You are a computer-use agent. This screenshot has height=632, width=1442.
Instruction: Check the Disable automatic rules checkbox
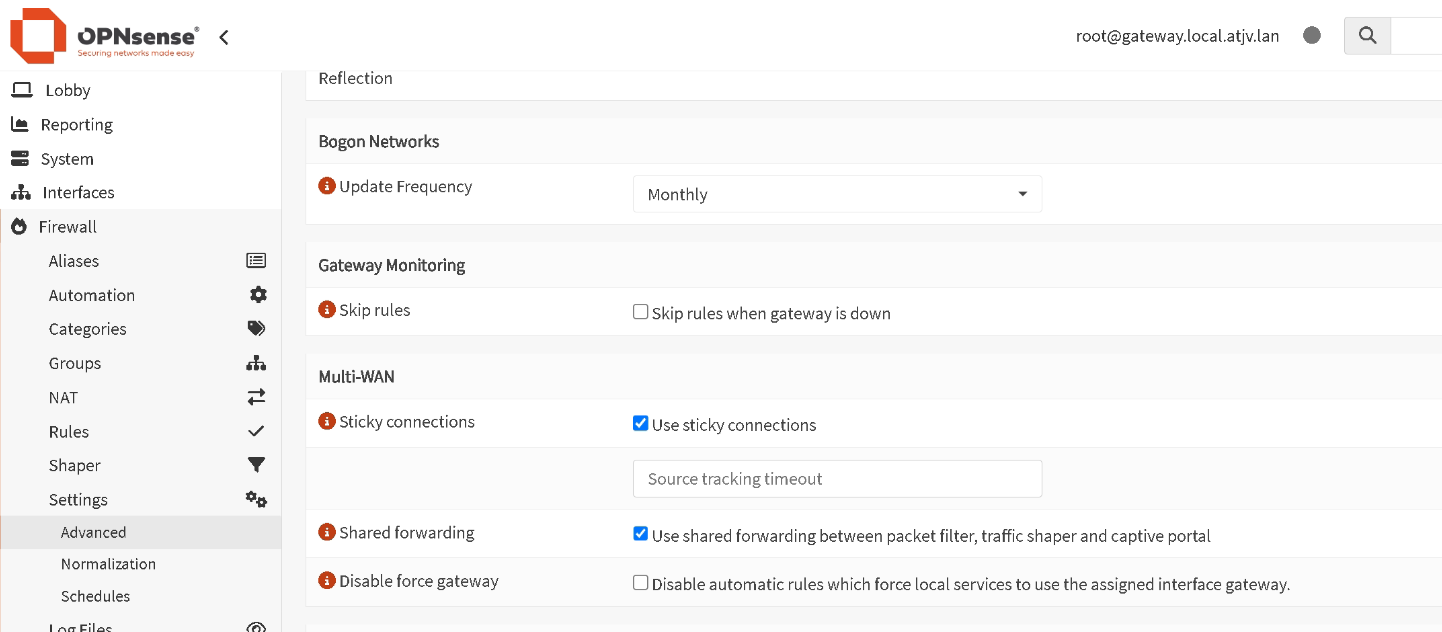[x=641, y=583]
